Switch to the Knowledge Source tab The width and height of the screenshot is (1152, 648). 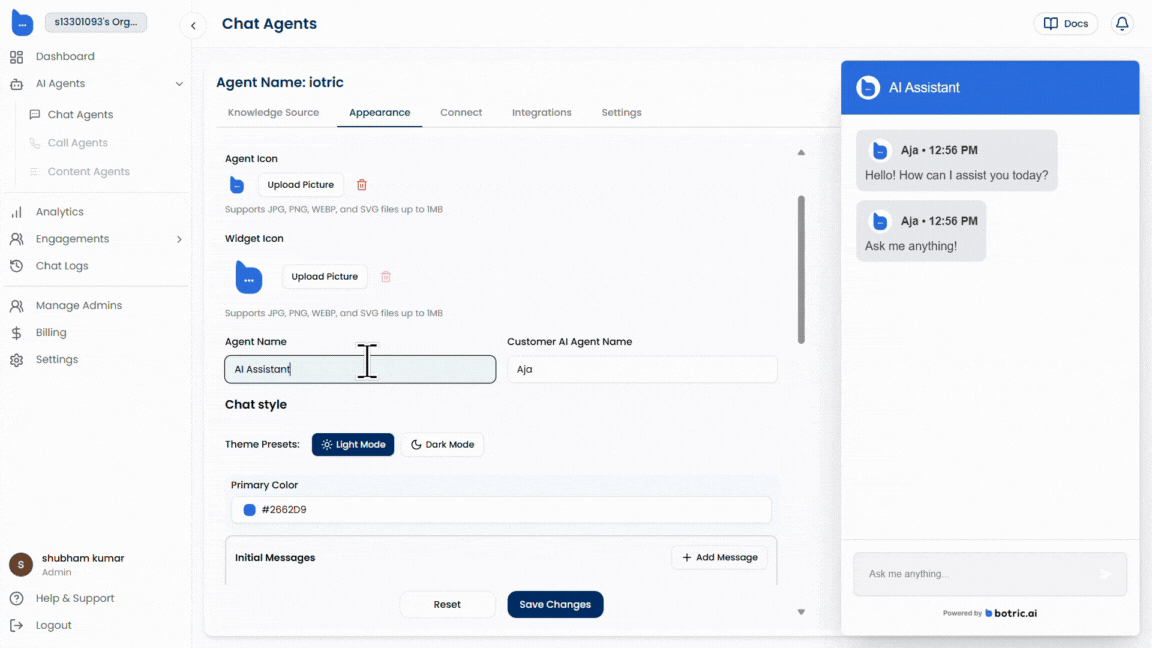(273, 112)
